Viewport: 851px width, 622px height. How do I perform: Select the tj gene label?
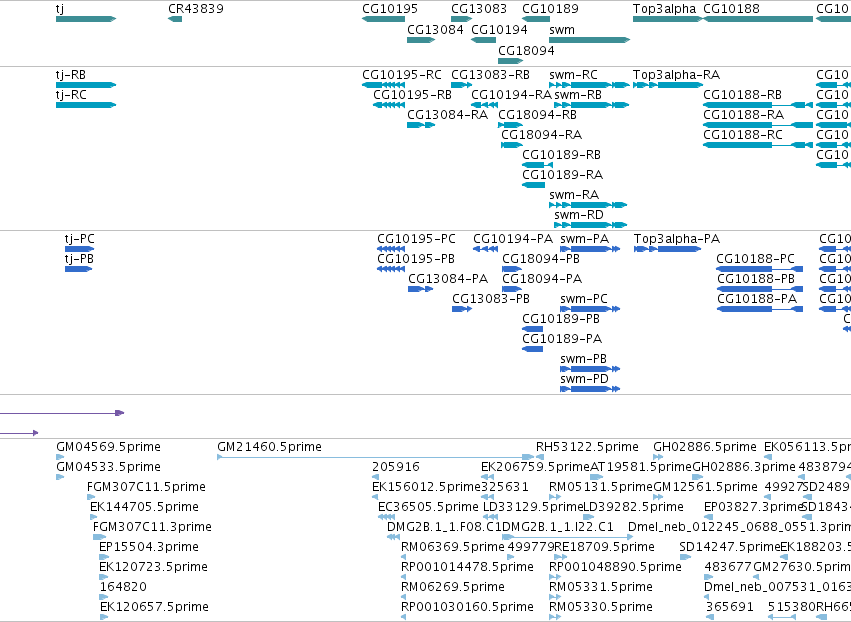(60, 9)
